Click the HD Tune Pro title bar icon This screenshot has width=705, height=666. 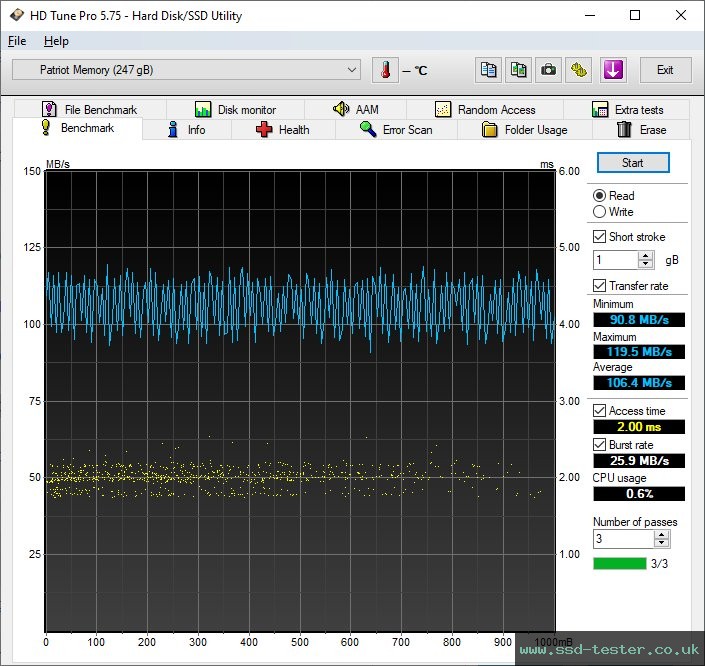17,15
